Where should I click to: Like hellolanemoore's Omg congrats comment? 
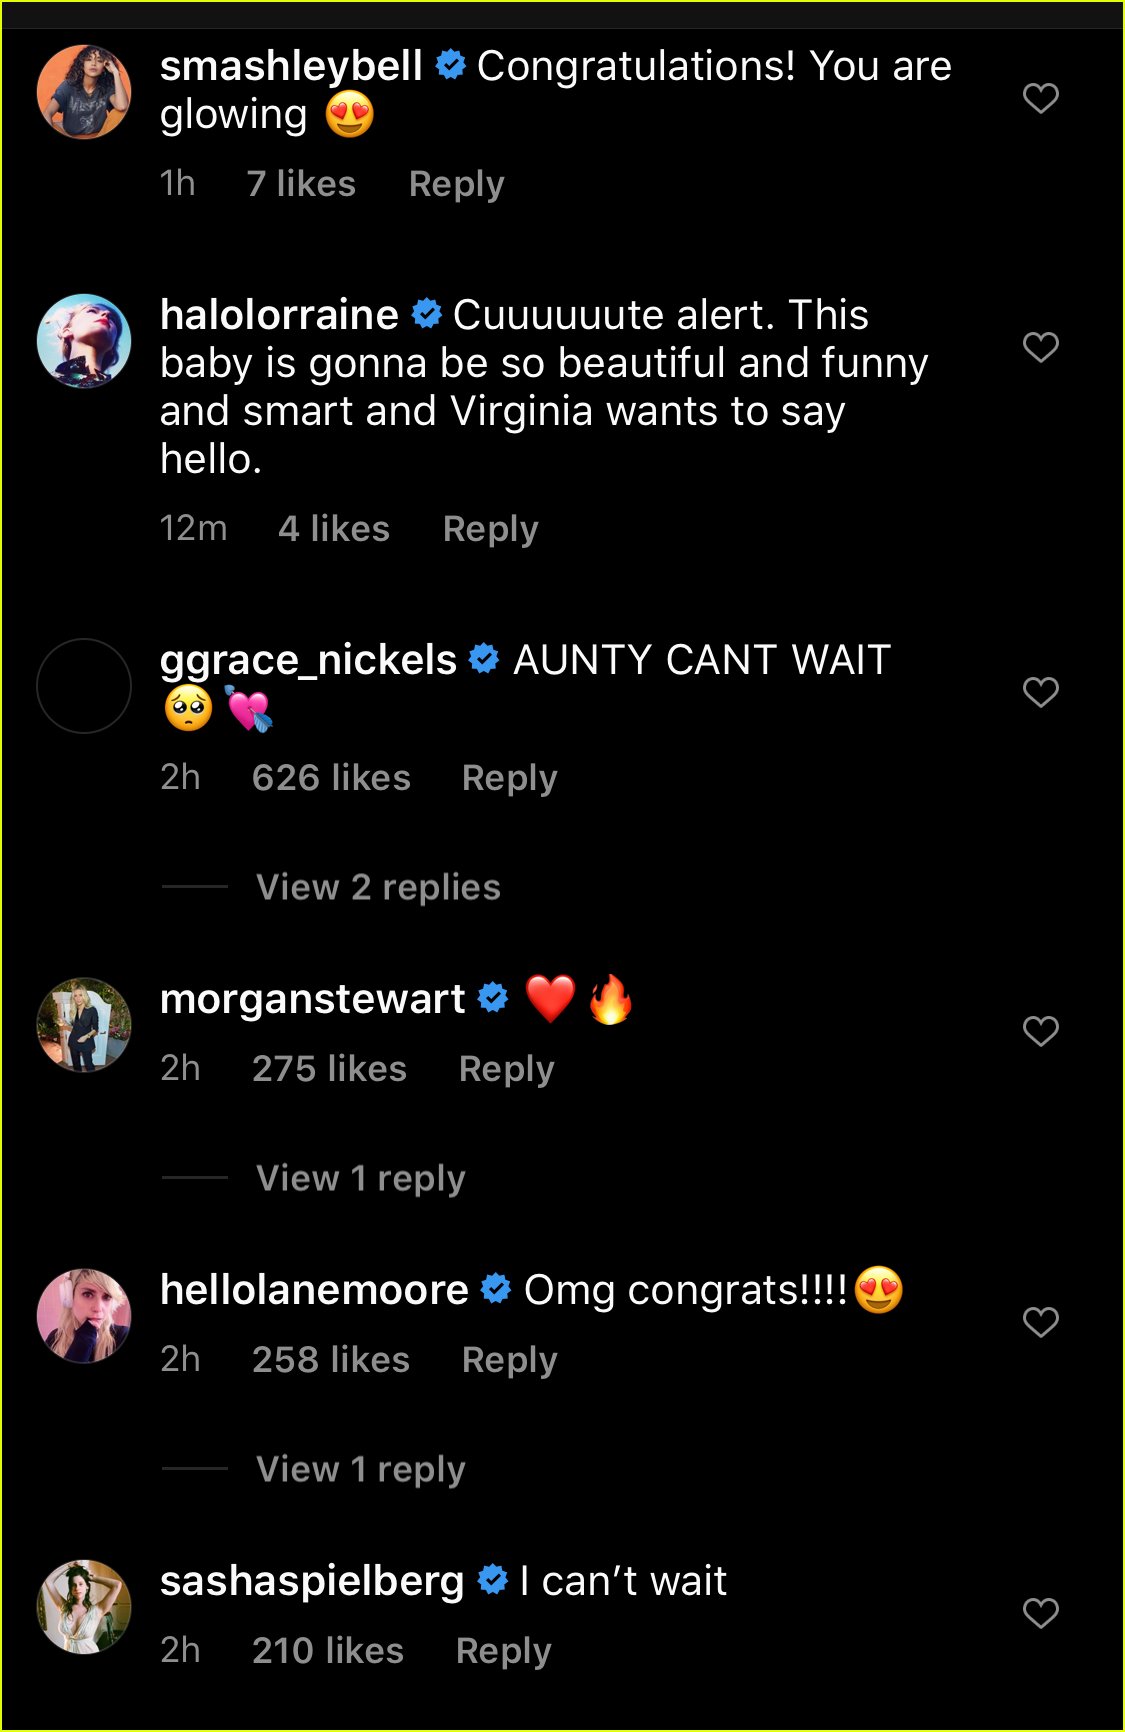coord(1040,1322)
